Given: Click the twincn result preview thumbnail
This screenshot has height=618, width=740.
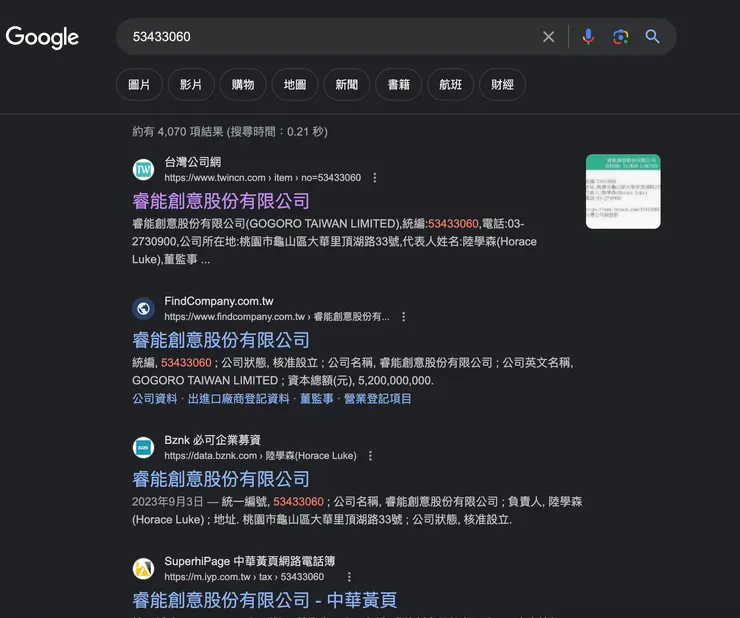Looking at the screenshot, I should [x=623, y=192].
